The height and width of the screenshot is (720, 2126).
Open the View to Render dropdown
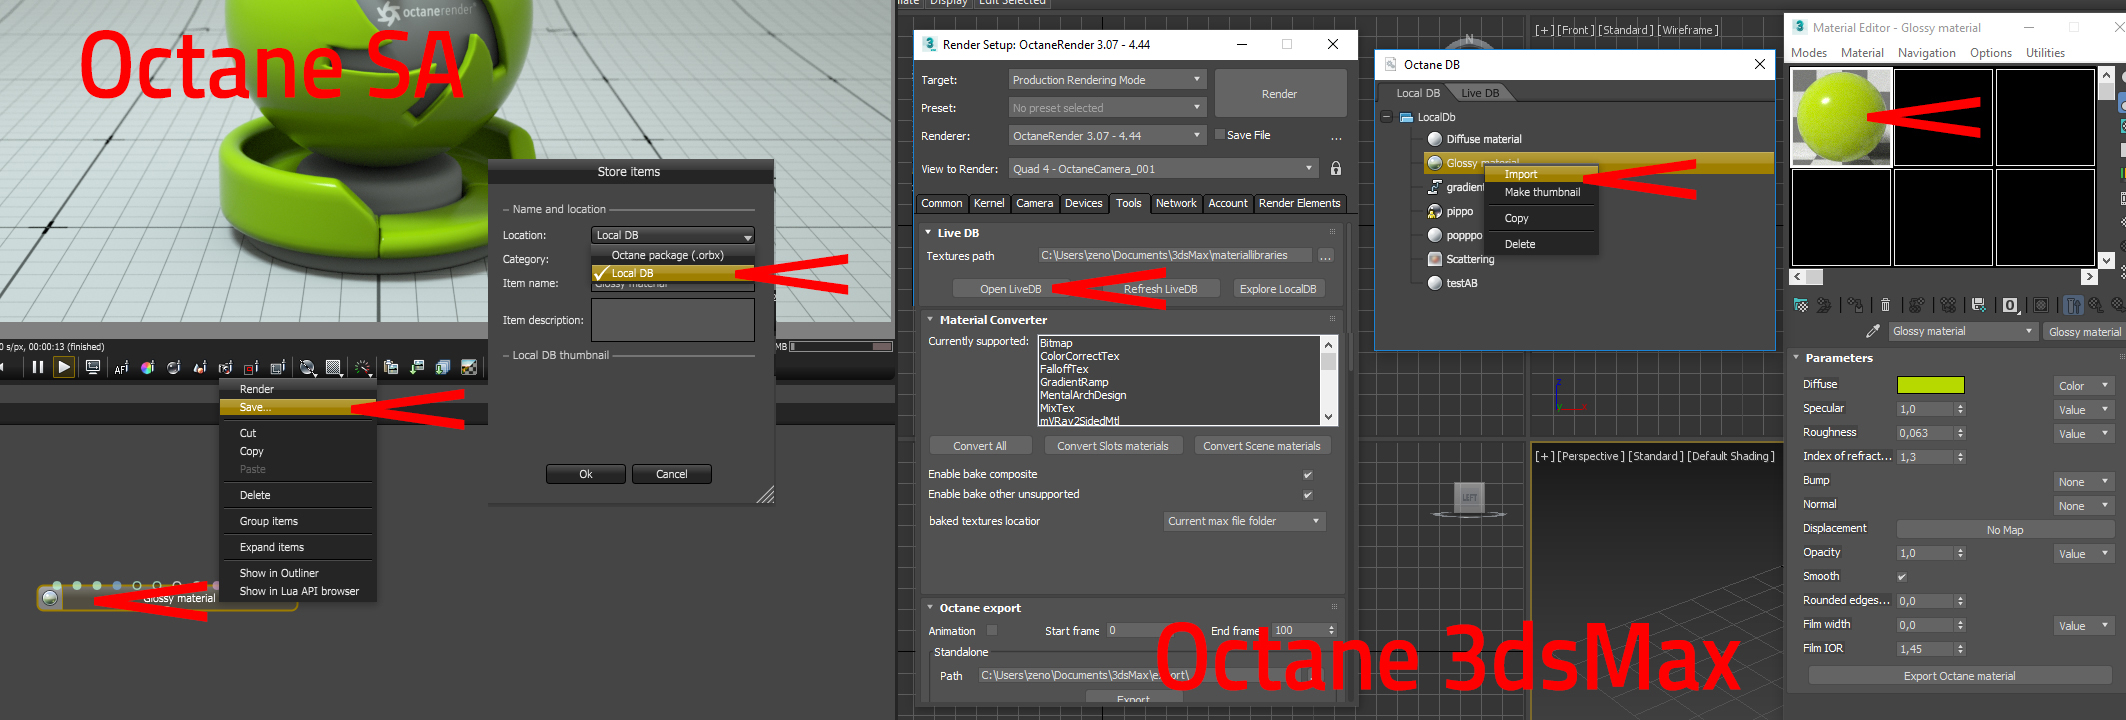coord(1164,169)
